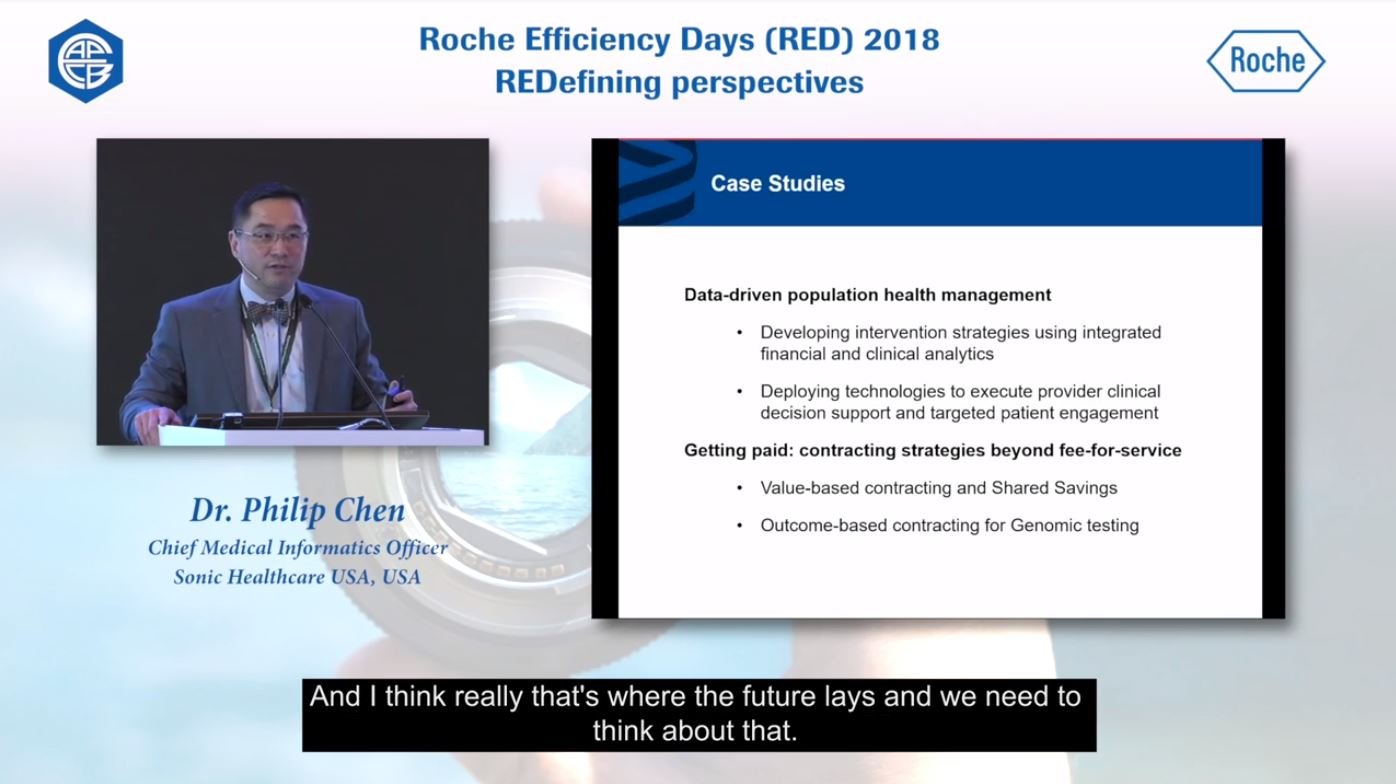The image size is (1396, 784).
Task: Click the Roche hexagon logo
Action: (x=1265, y=61)
